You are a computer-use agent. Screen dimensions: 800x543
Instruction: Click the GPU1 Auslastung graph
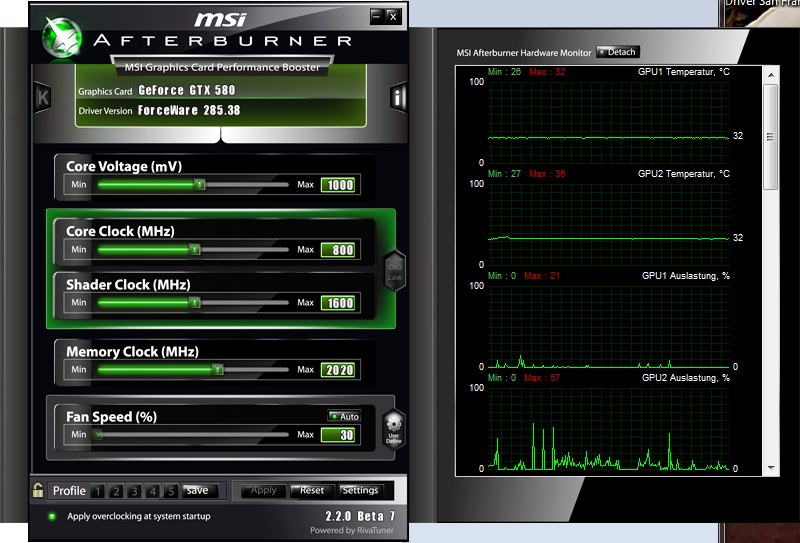tap(609, 327)
